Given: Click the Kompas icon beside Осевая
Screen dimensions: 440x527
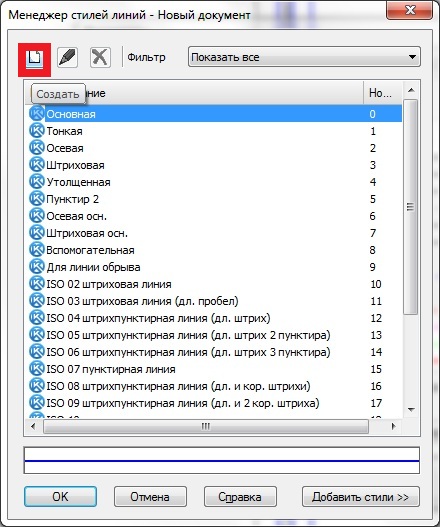Looking at the screenshot, I should pyautogui.click(x=37, y=148).
